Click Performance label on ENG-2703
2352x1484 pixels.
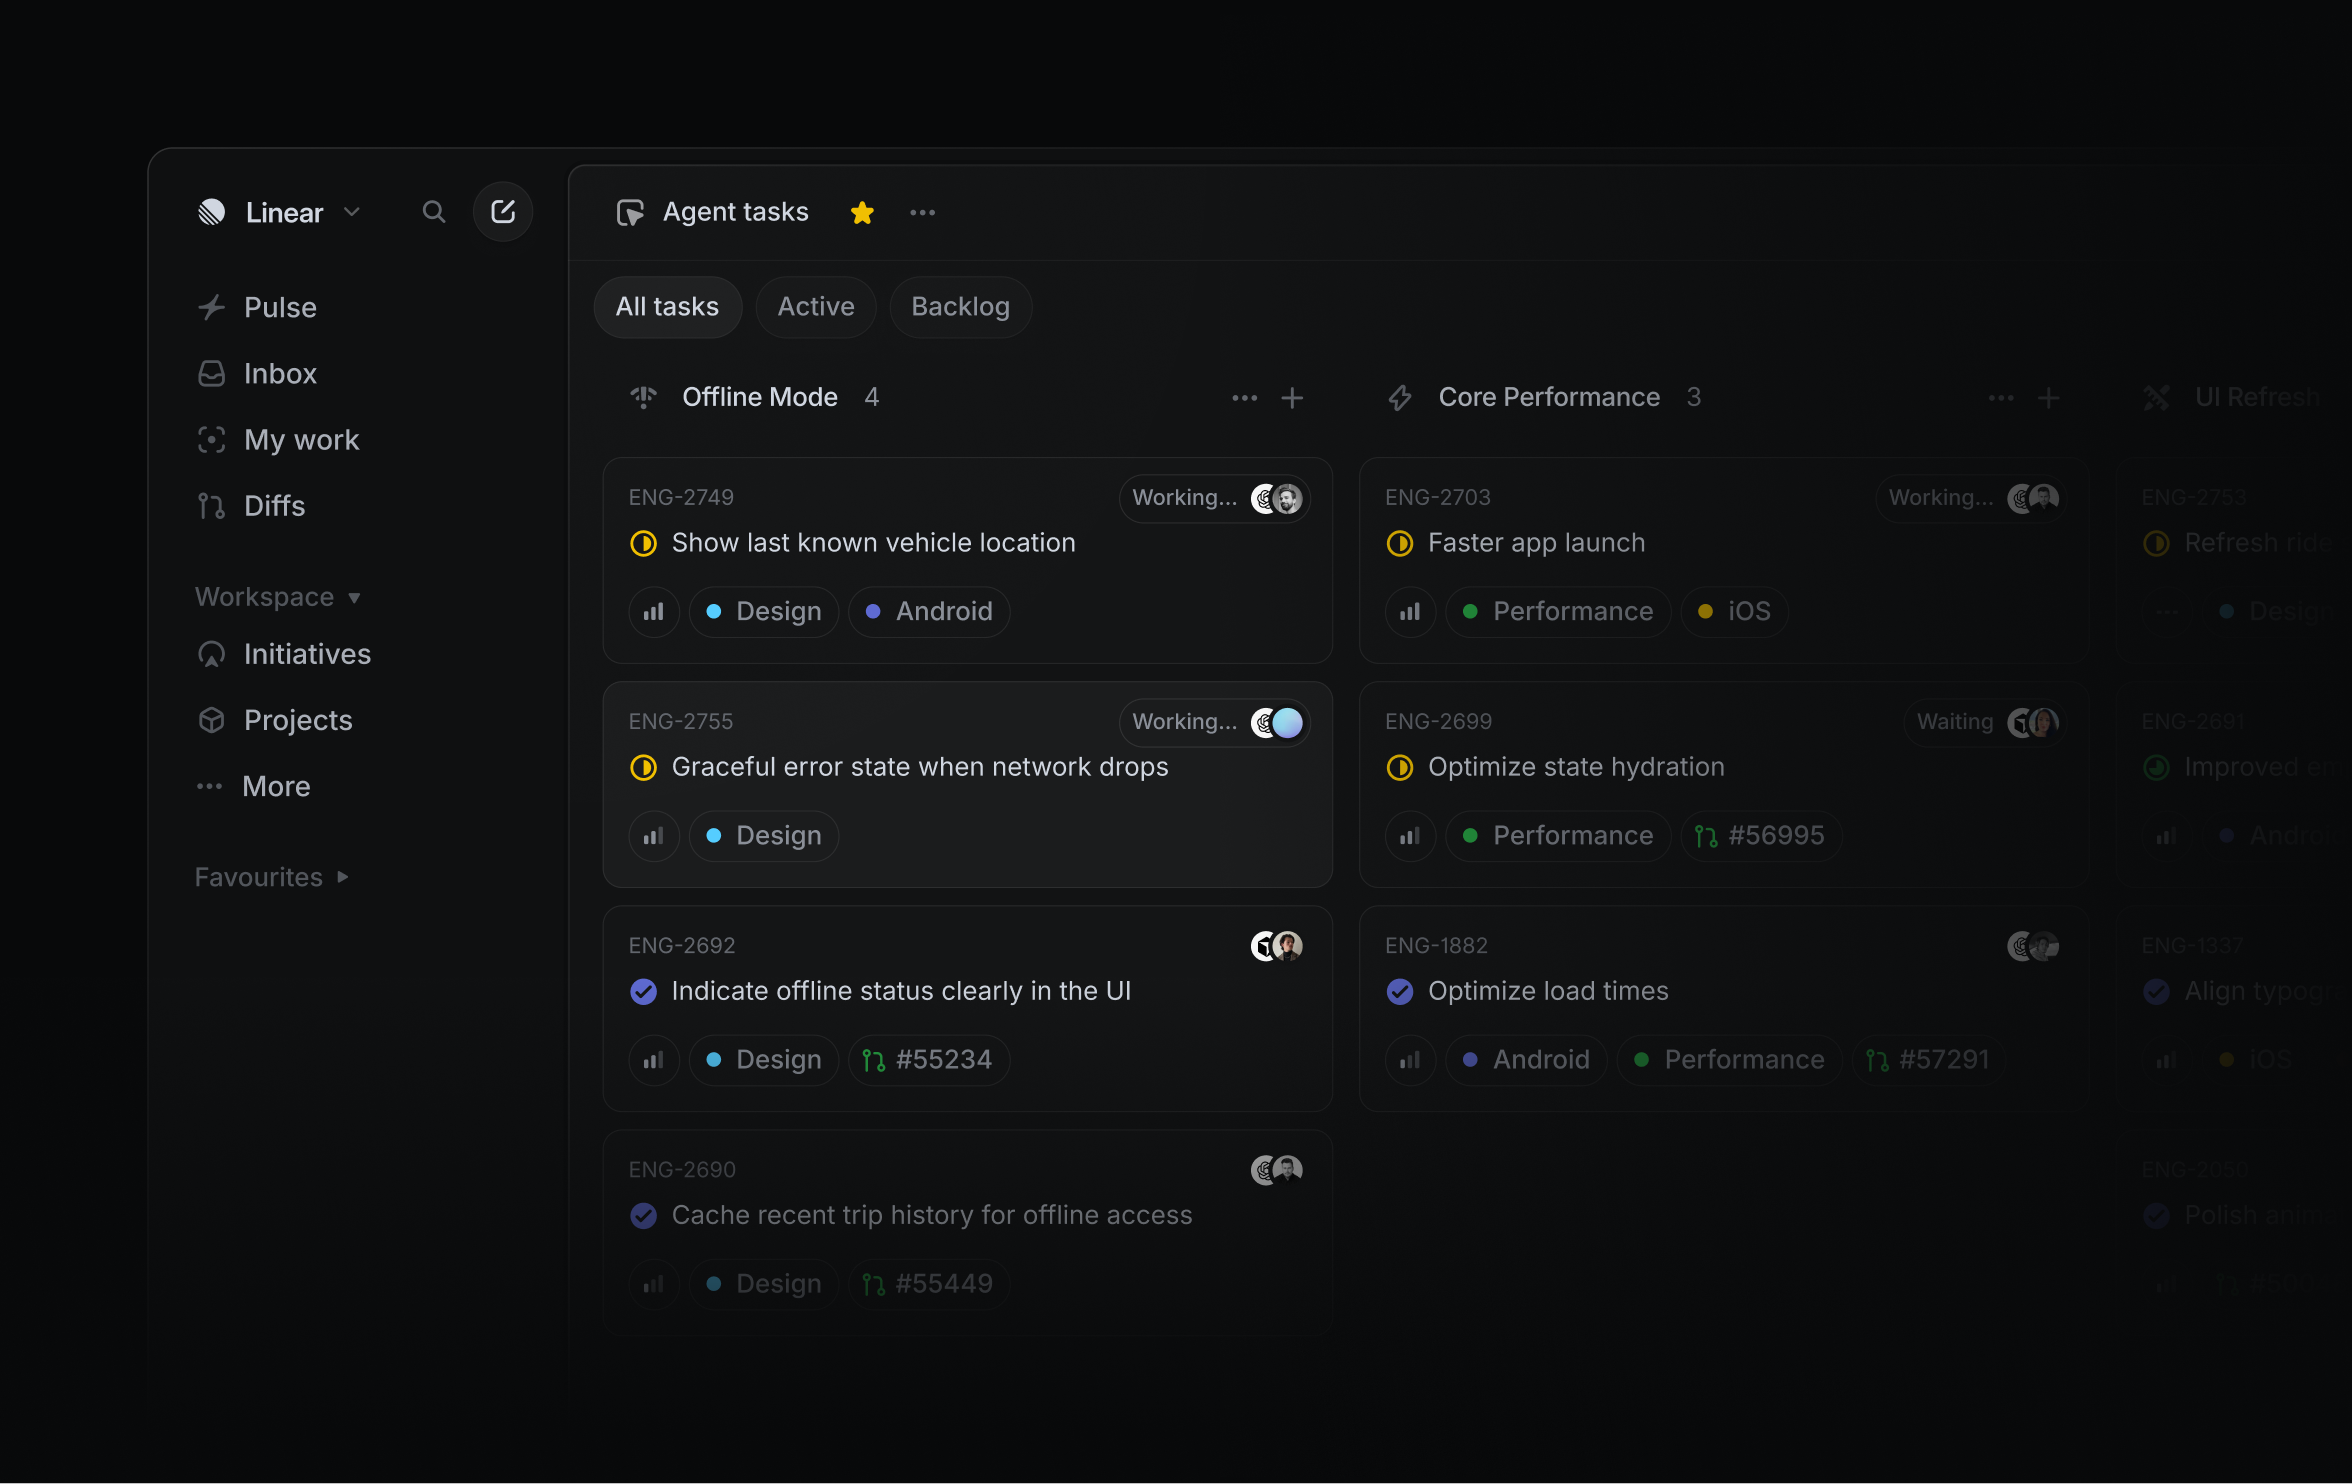[1558, 612]
